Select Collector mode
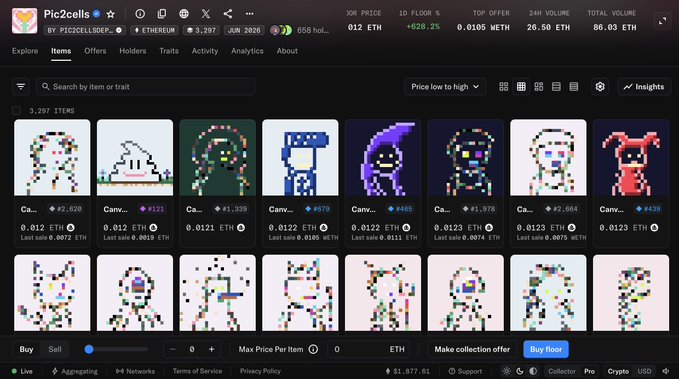The image size is (679, 379). tap(562, 371)
